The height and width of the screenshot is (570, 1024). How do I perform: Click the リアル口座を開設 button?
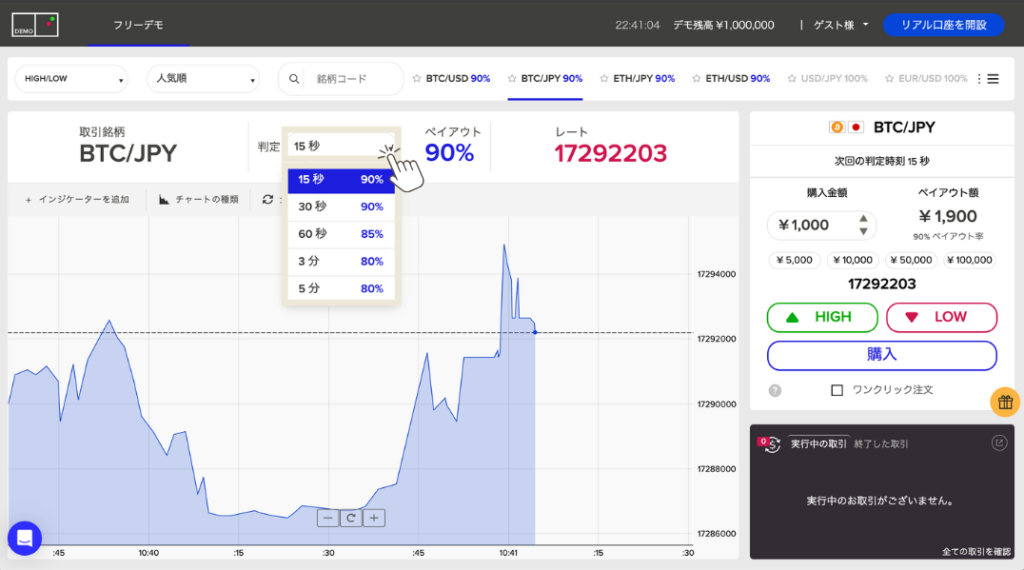coord(943,25)
